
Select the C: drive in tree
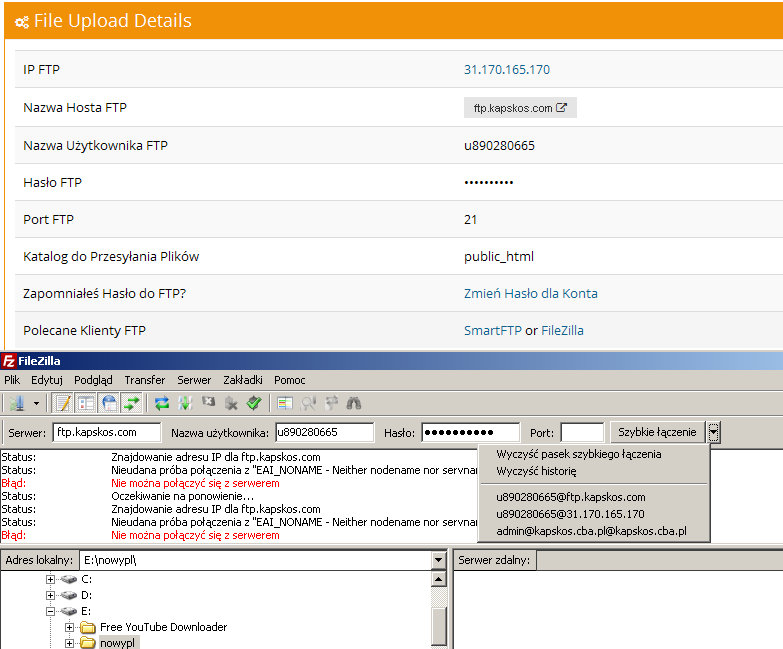[86, 579]
